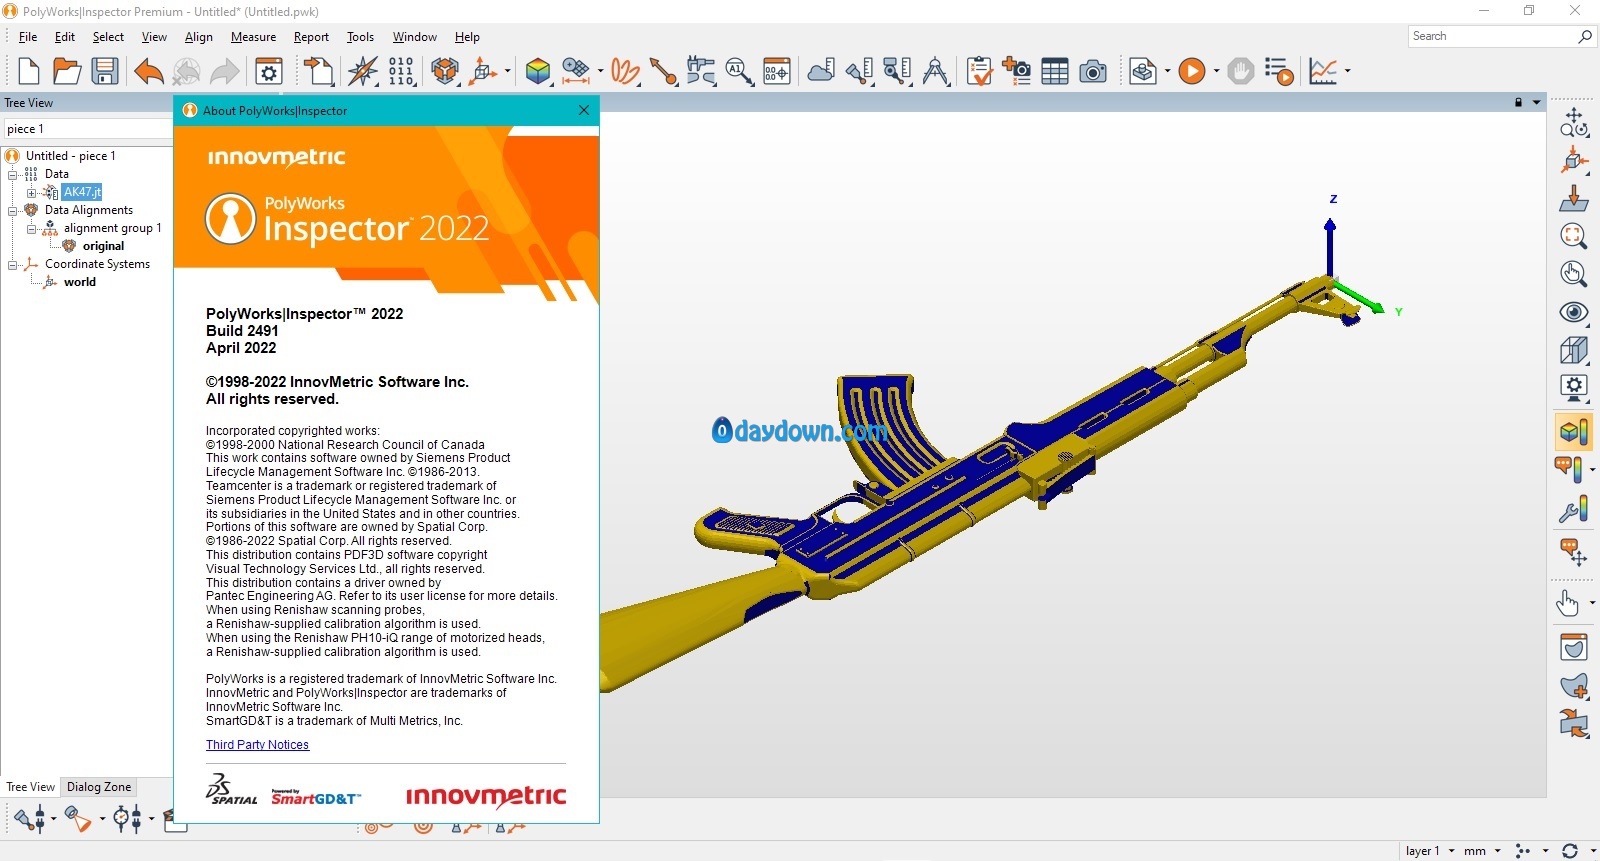Open the Measure menu
This screenshot has height=861, width=1600.
pyautogui.click(x=253, y=37)
